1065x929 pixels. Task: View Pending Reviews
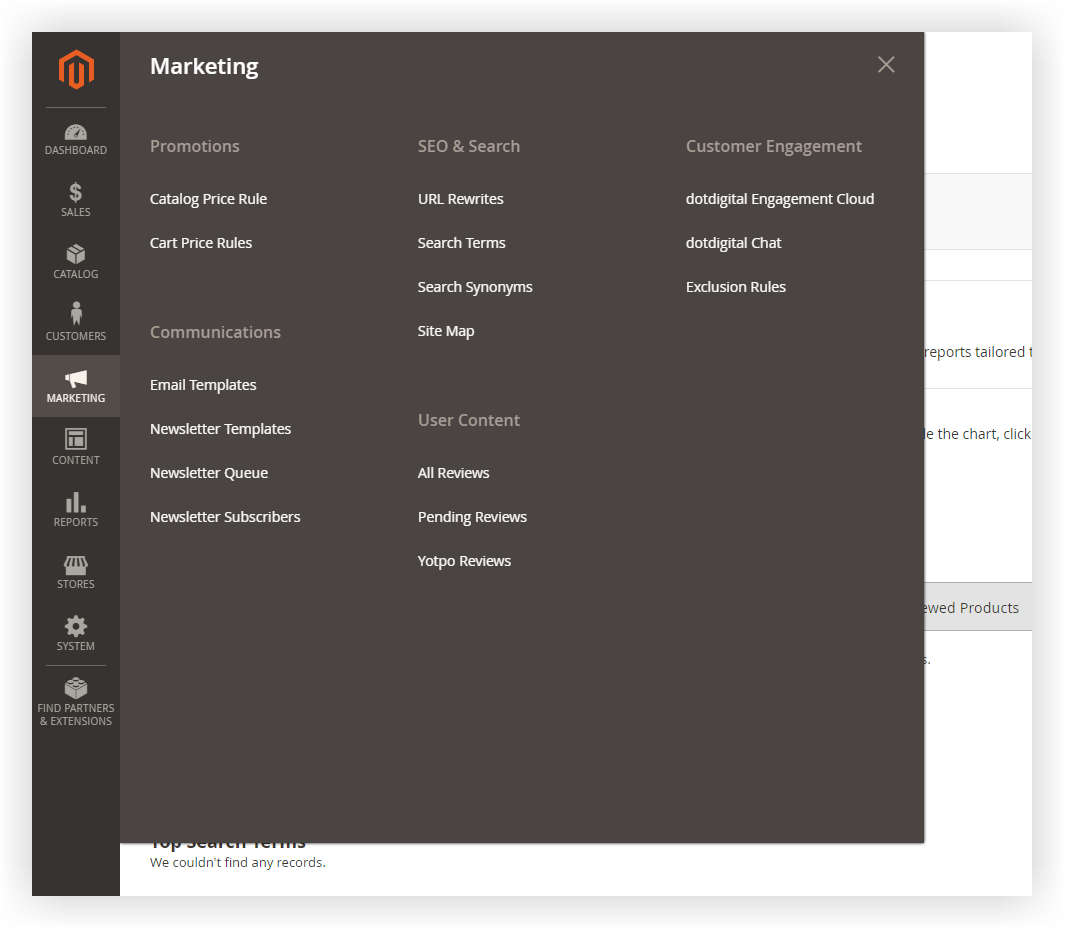472,517
